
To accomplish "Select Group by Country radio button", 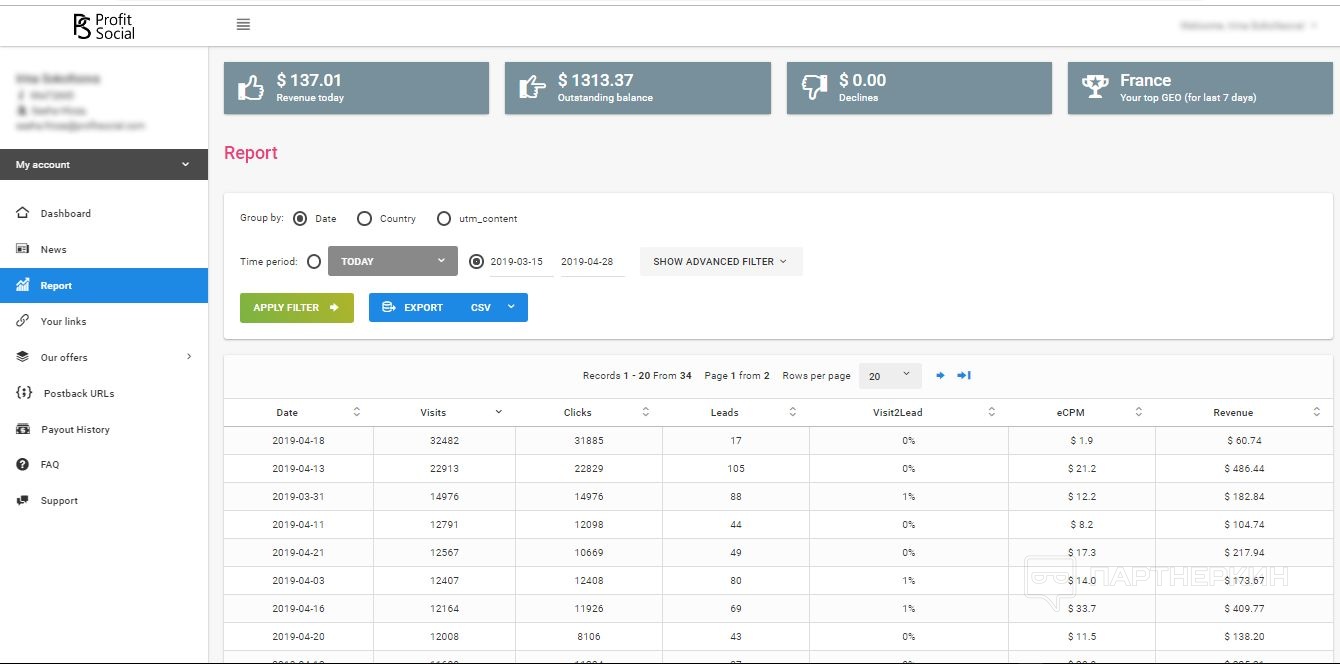I will pyautogui.click(x=364, y=219).
